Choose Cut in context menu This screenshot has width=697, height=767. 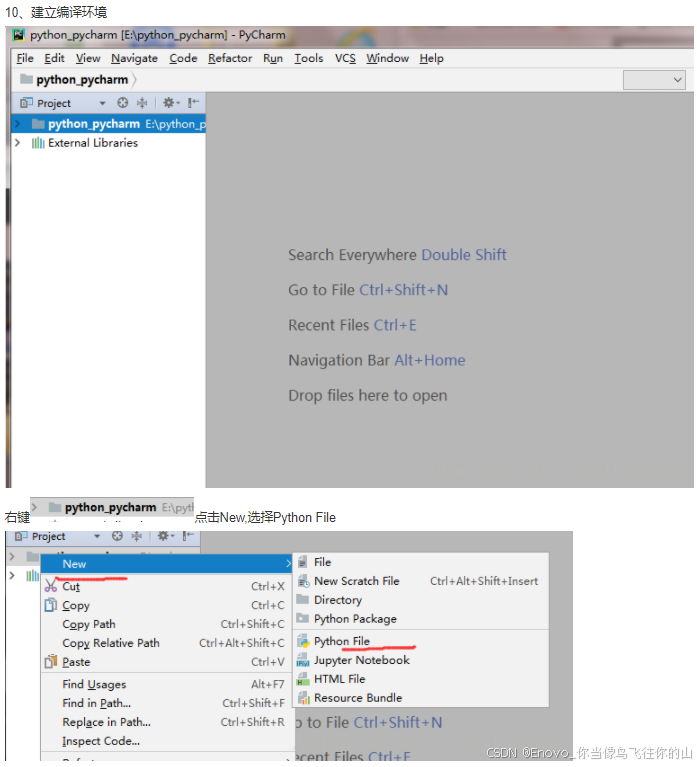(166, 586)
